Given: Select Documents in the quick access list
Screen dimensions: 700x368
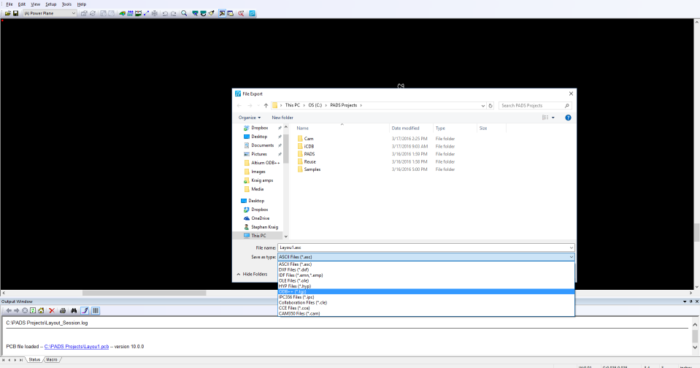Looking at the screenshot, I should 259,146.
